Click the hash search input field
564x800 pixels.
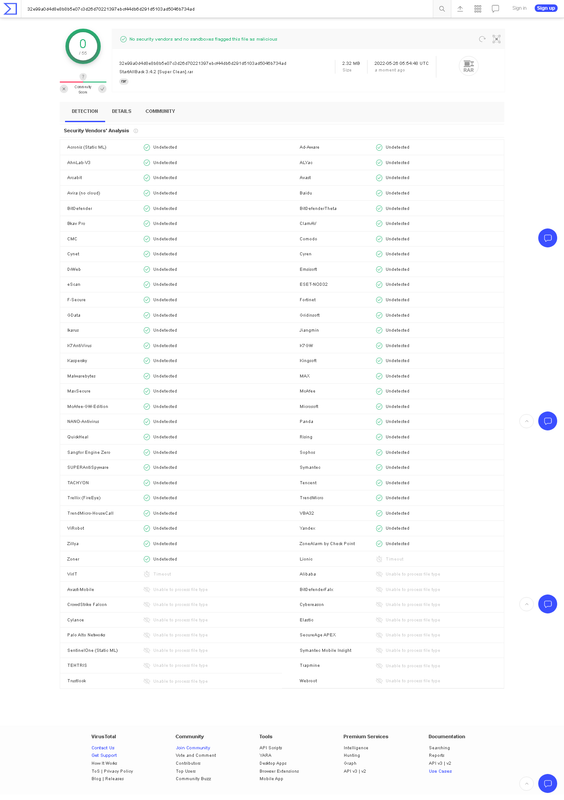[x=227, y=9]
